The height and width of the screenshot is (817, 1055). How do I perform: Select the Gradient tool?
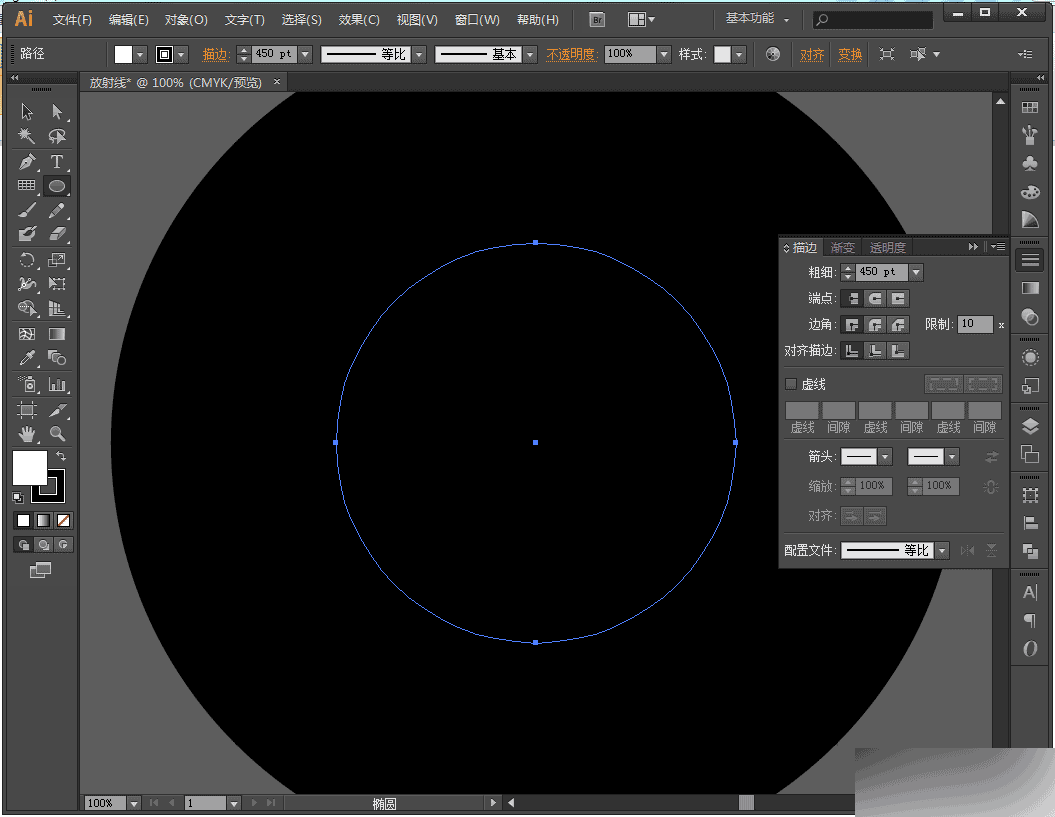[57, 334]
